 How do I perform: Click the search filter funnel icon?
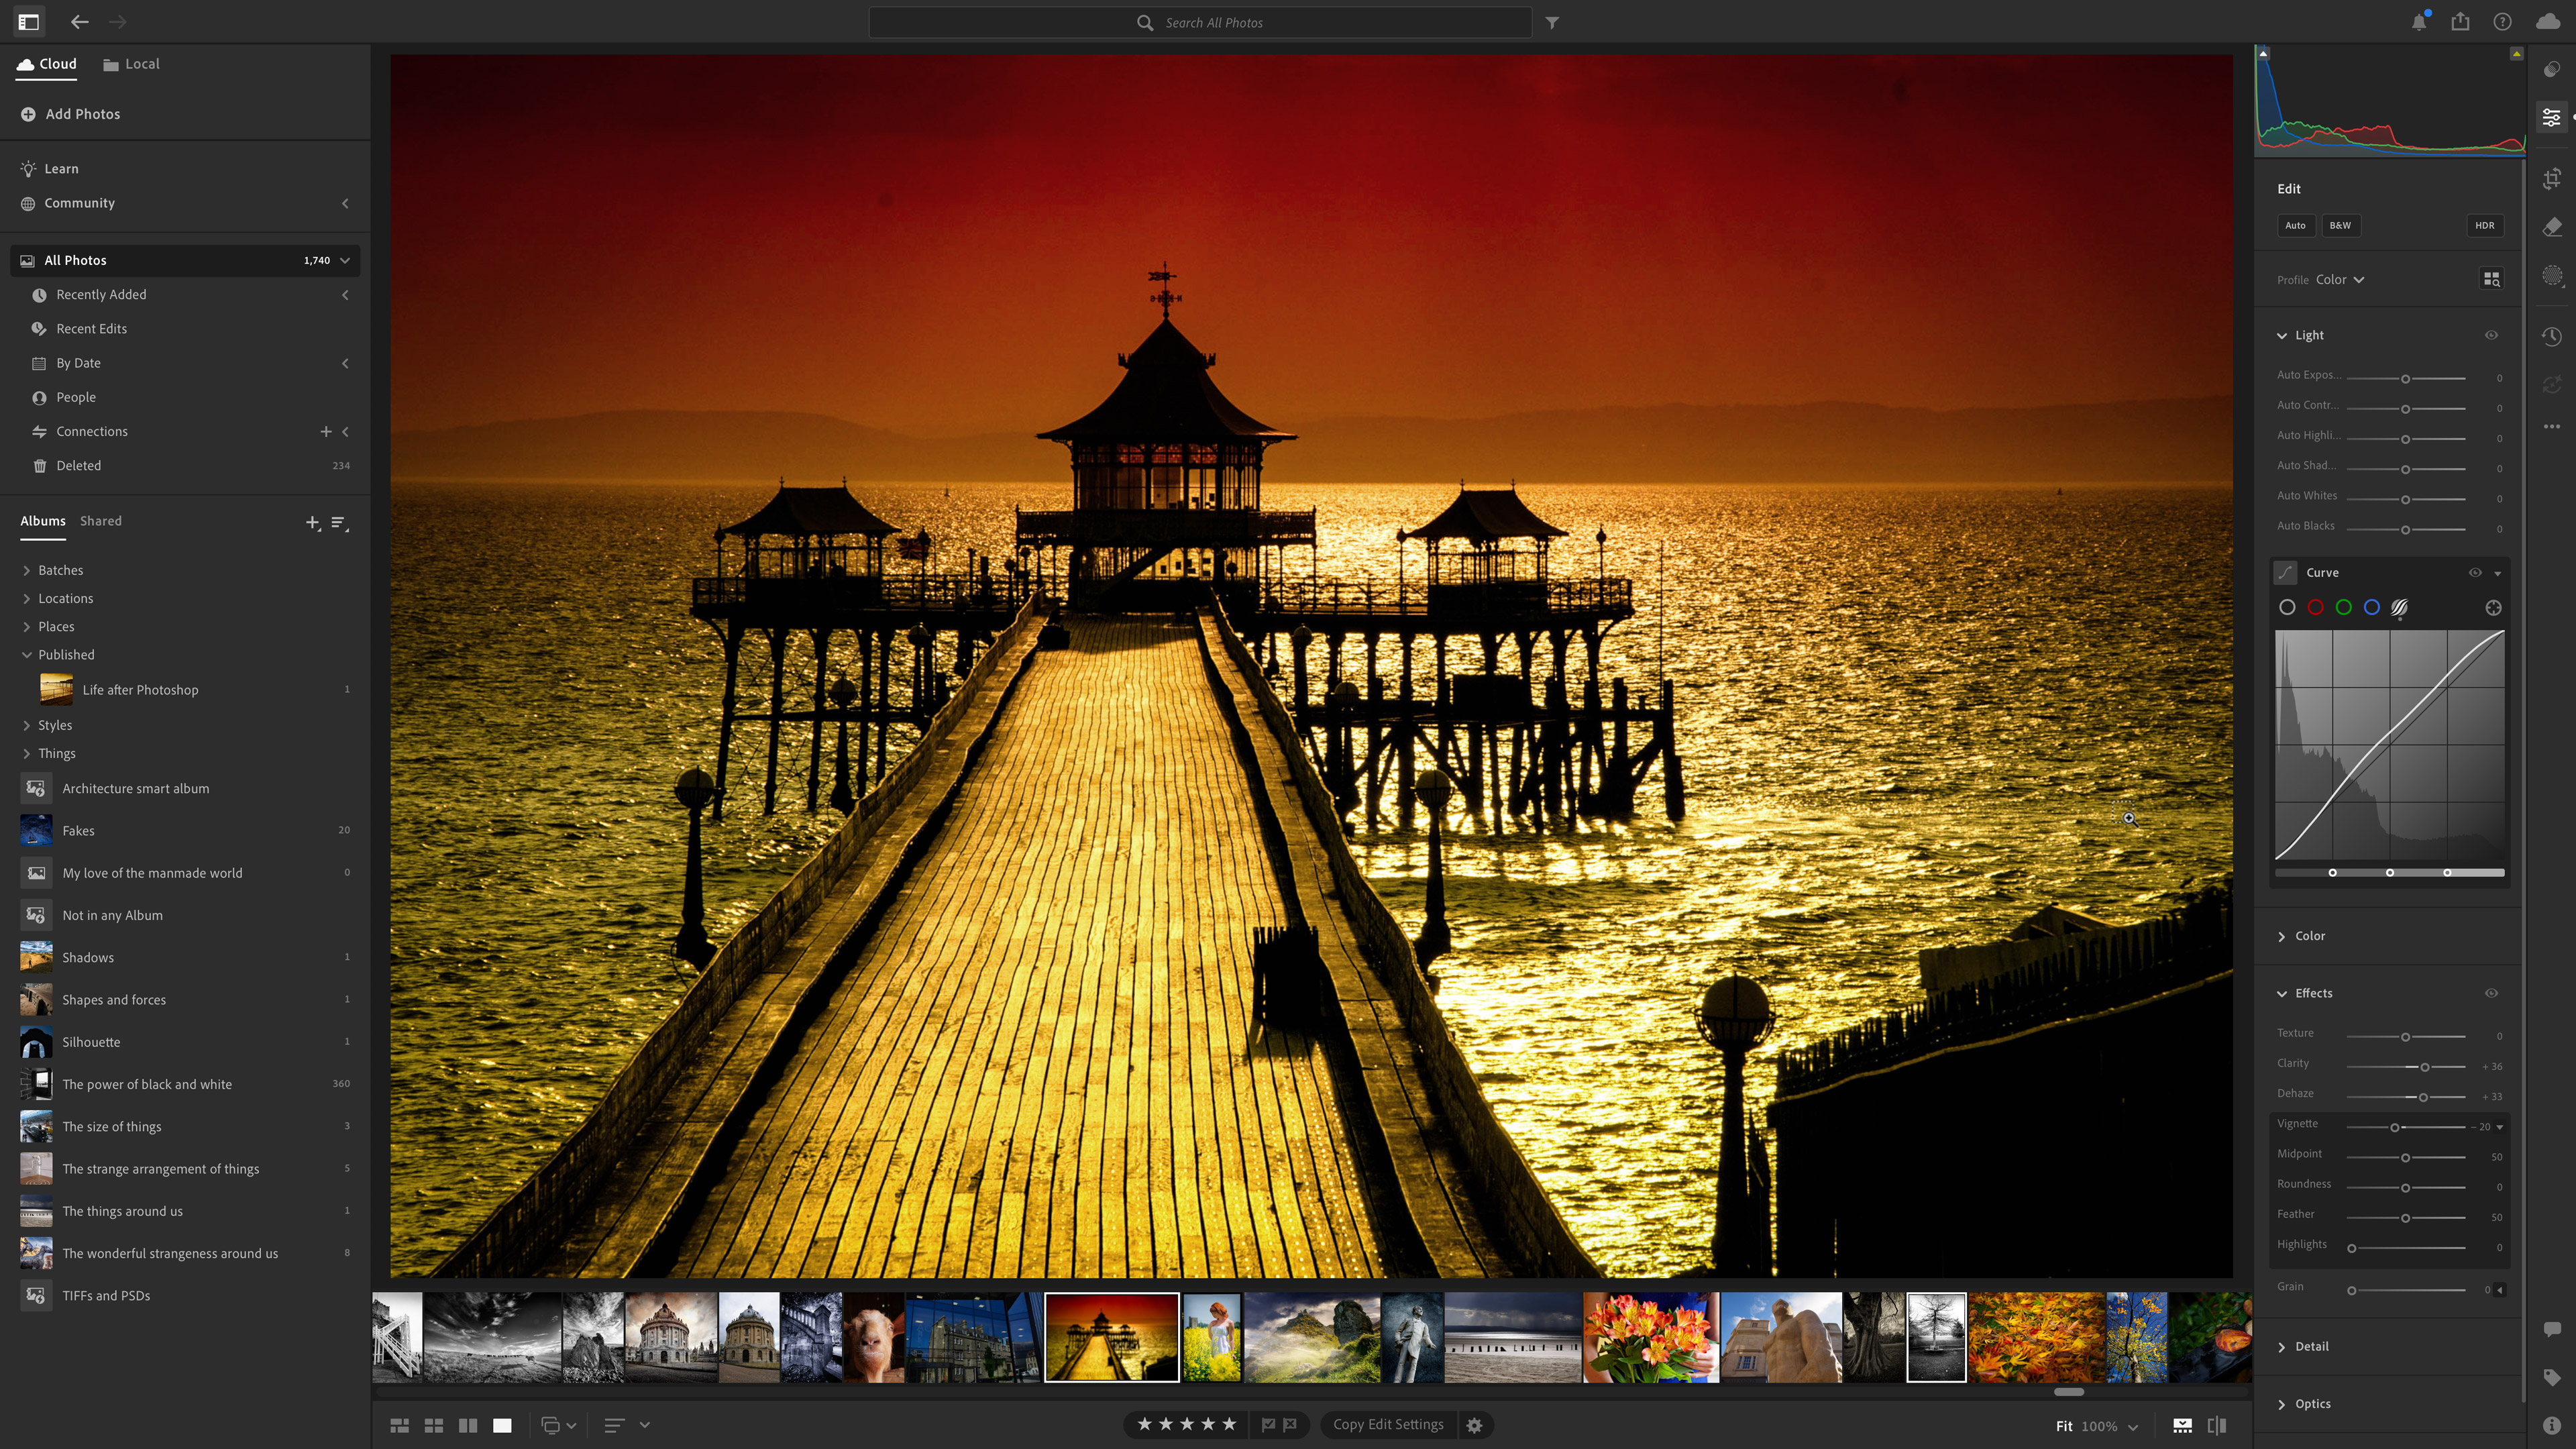pos(1551,22)
